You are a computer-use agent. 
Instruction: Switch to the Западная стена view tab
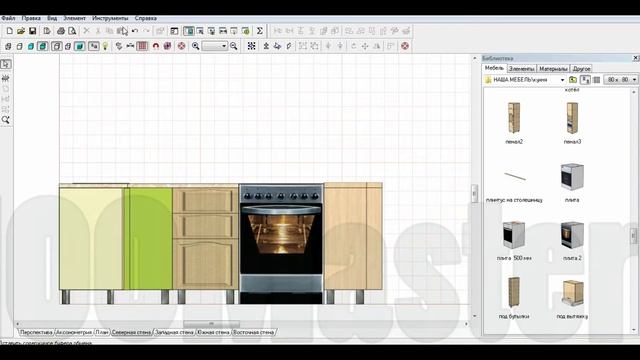174,332
